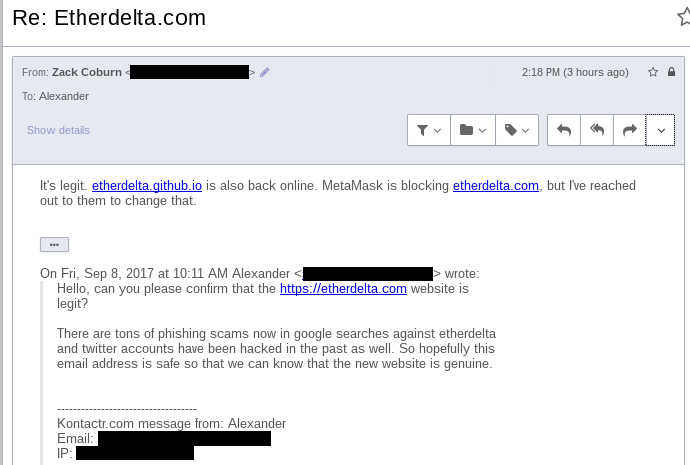This screenshot has height=465, width=690.
Task: Click the pencil icon beside Zack Coburn
Action: point(264,72)
